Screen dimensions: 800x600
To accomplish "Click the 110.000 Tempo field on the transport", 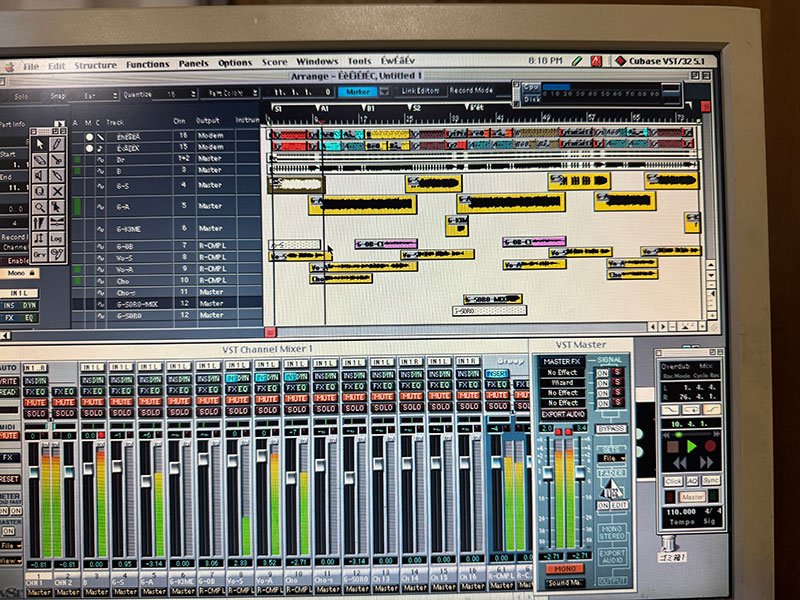I will 681,512.
